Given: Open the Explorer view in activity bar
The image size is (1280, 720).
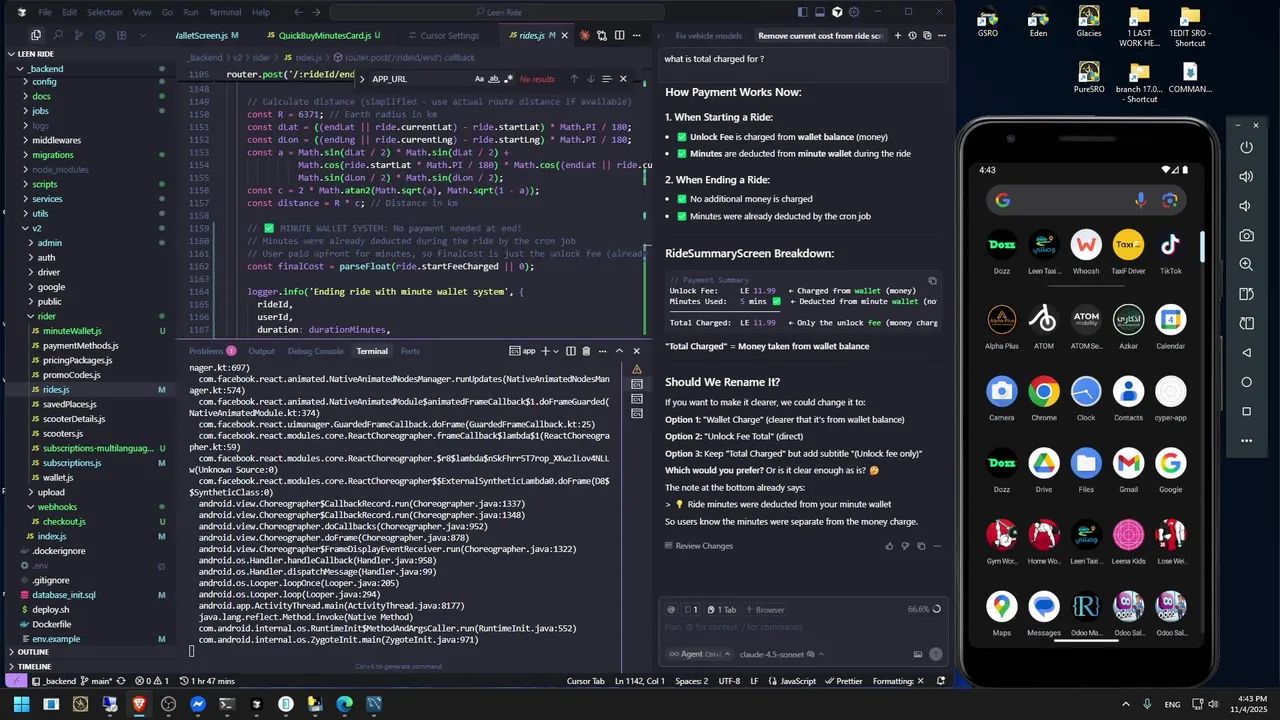Looking at the screenshot, I should click(35, 35).
